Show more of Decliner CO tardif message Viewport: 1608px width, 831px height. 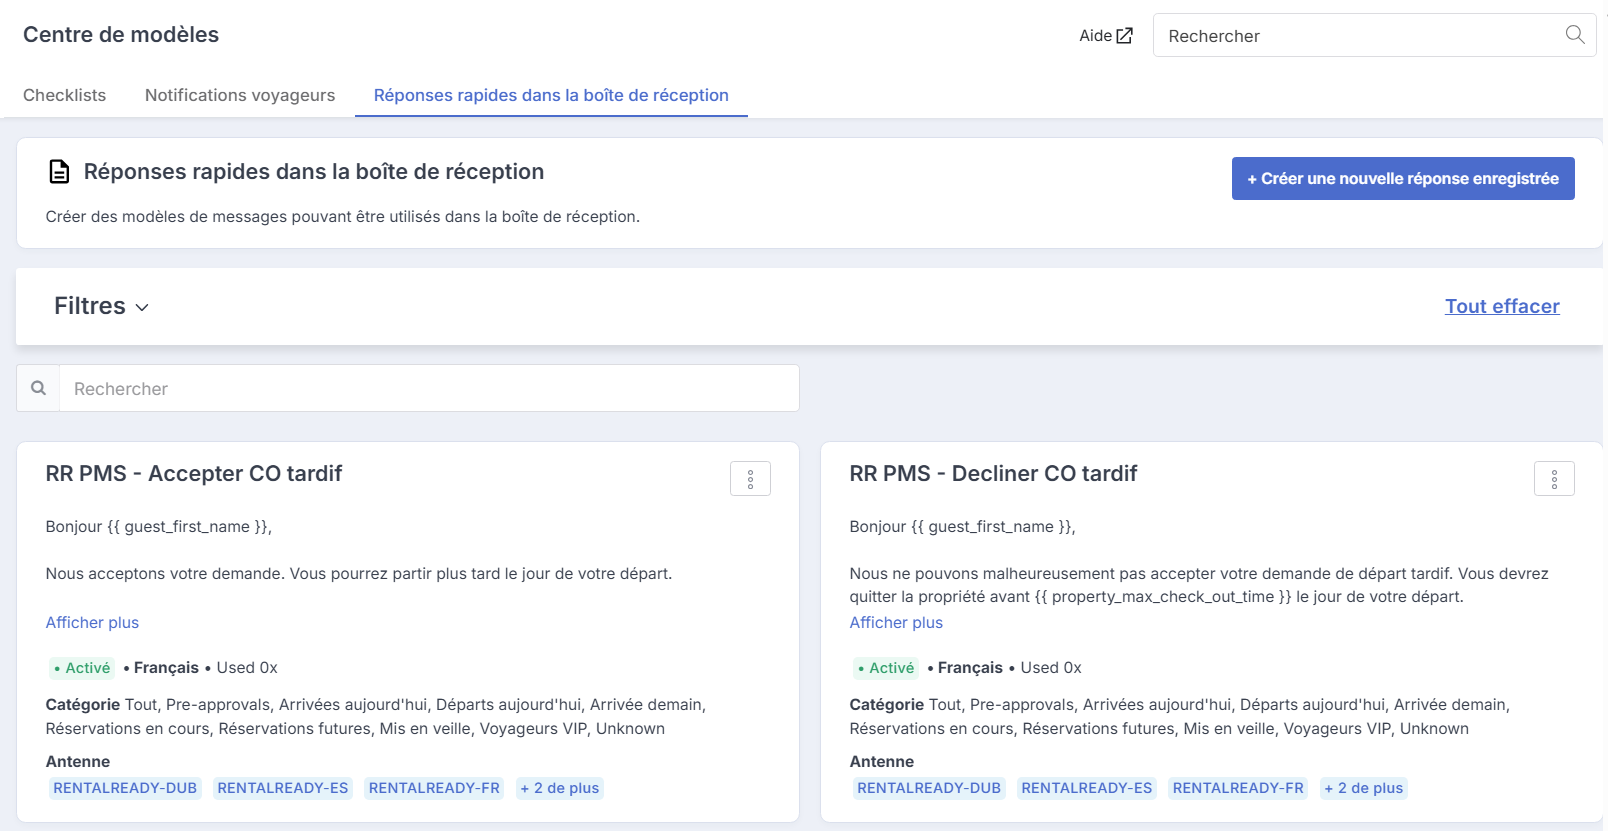click(896, 622)
